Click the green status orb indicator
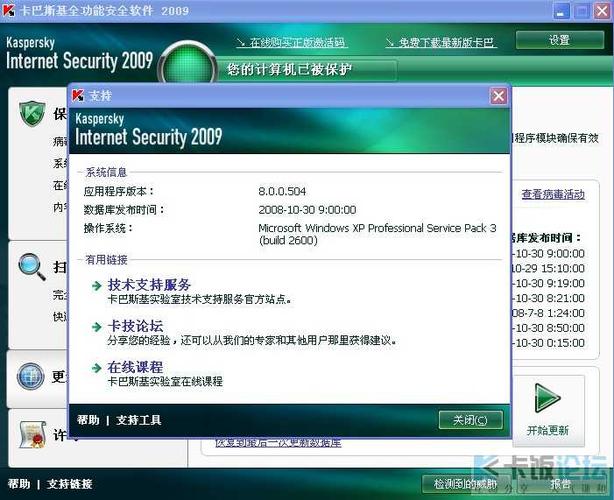 [188, 65]
